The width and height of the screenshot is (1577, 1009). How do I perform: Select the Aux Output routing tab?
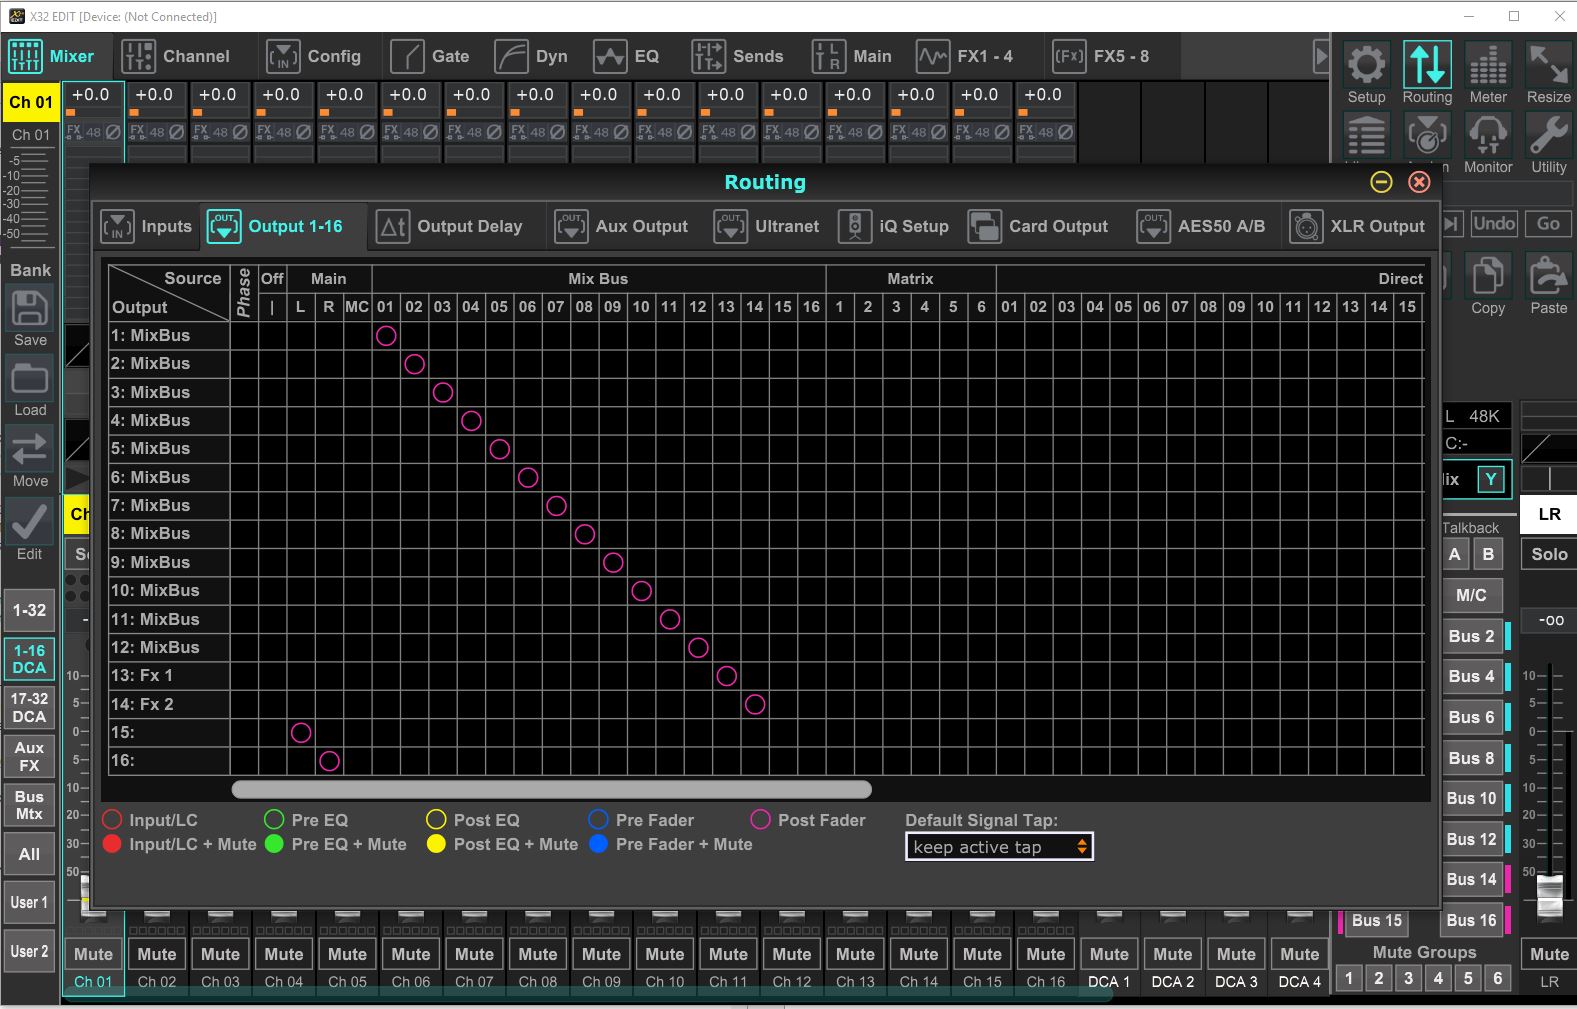(x=622, y=227)
